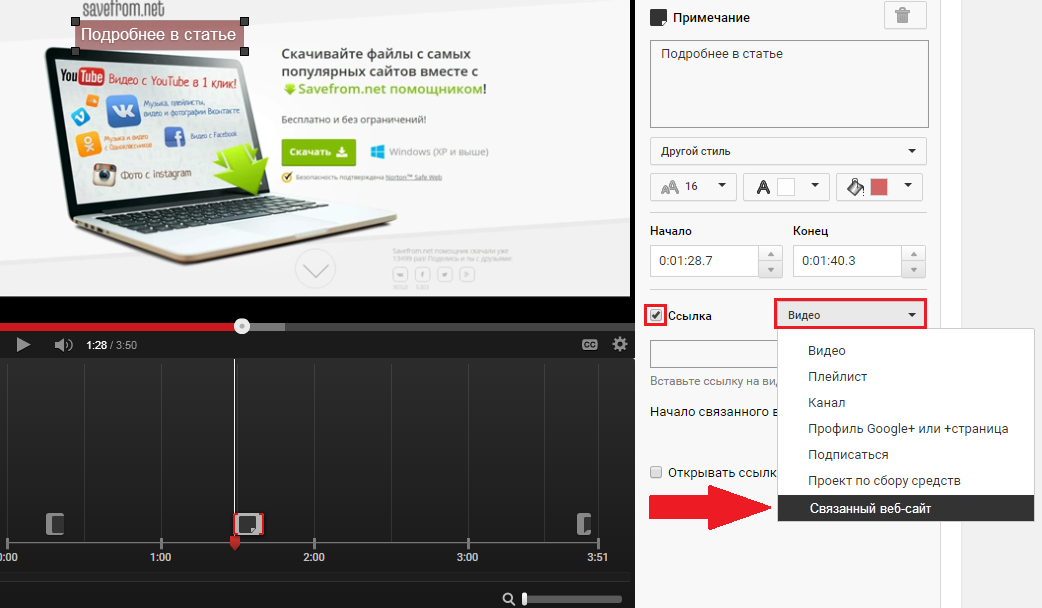Click the white text color swatch

(x=786, y=187)
